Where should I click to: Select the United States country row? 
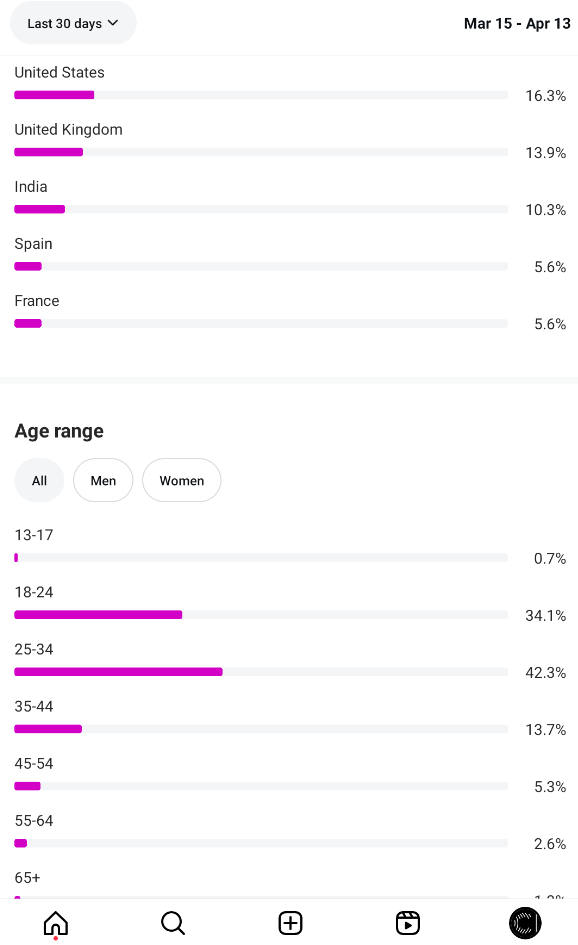(290, 84)
